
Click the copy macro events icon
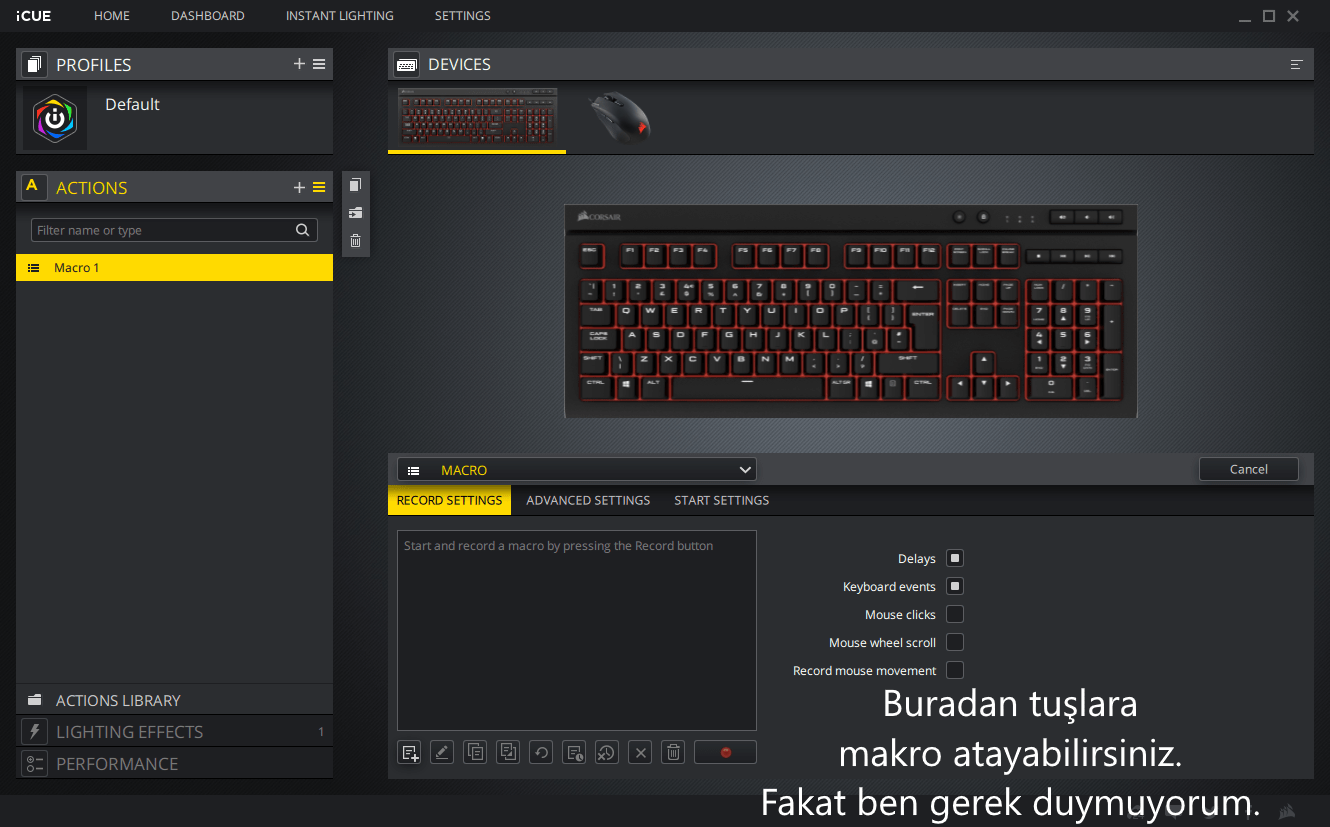point(475,753)
